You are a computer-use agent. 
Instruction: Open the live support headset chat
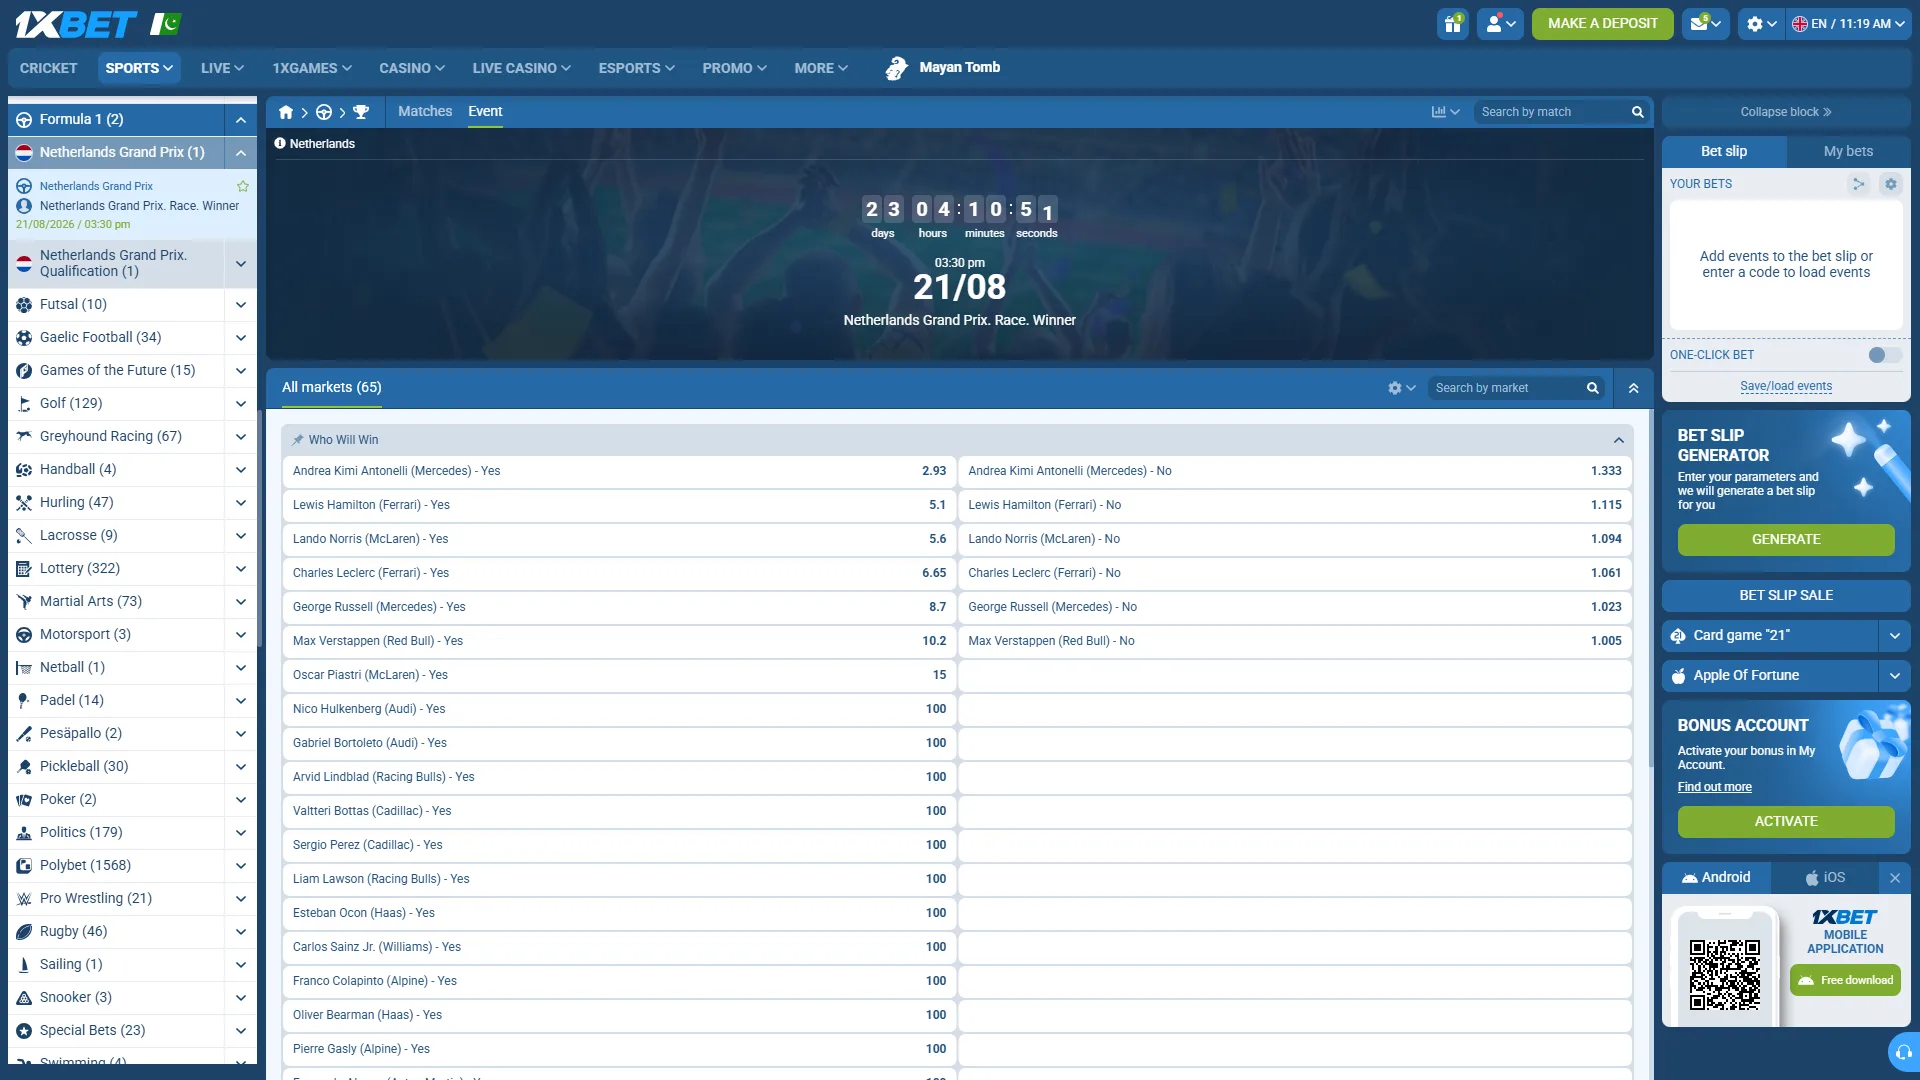pyautogui.click(x=1904, y=1052)
